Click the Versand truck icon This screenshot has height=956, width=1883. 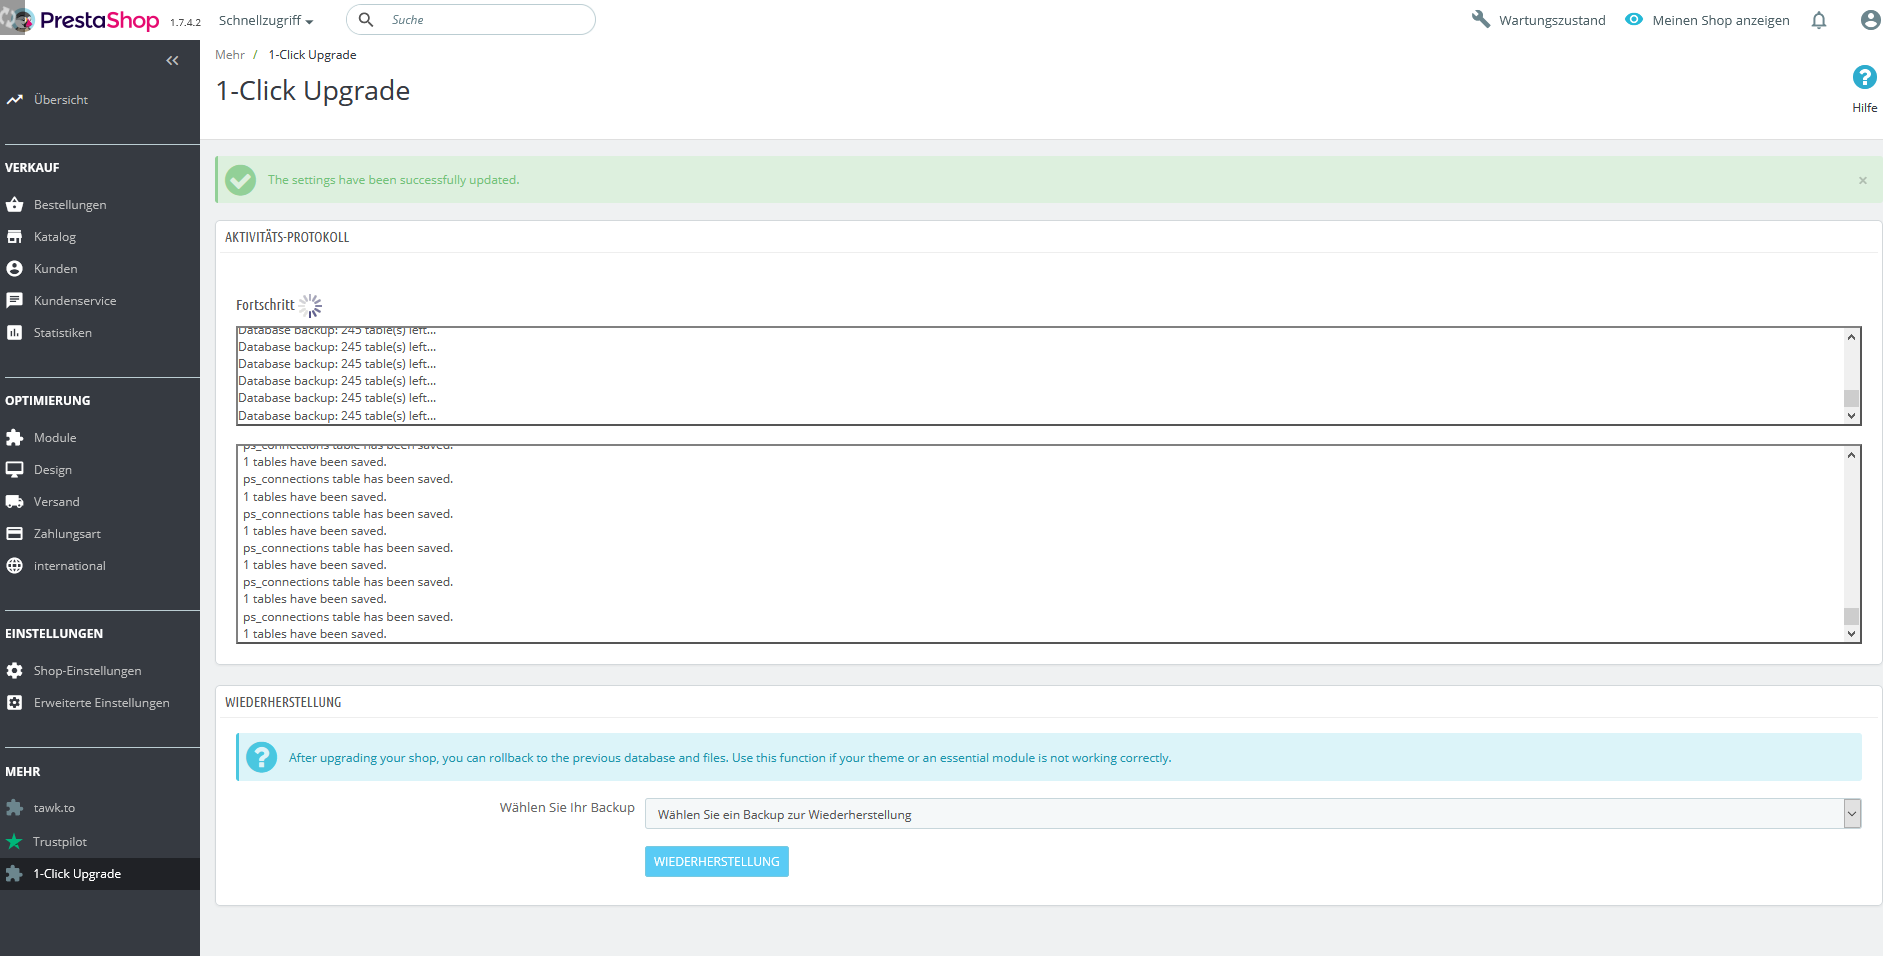pos(15,502)
